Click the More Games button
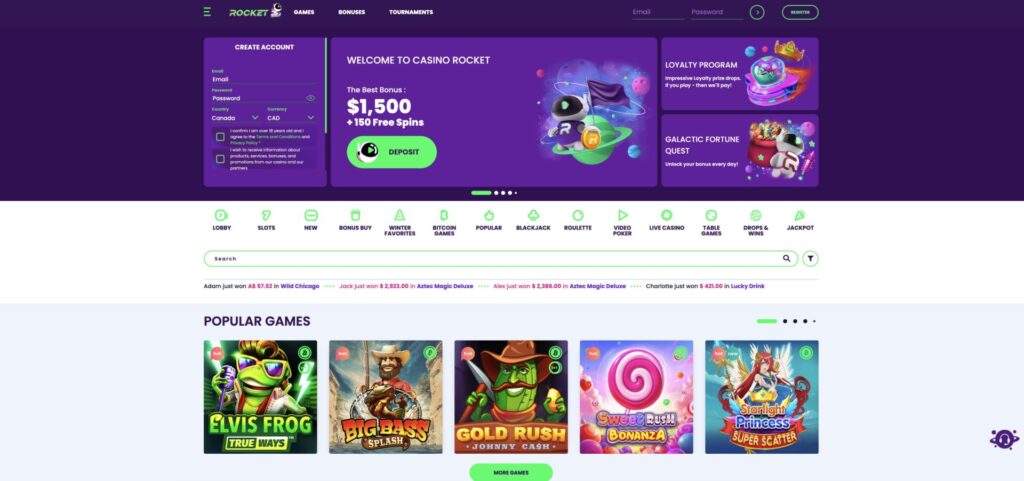This screenshot has height=481, width=1024. (x=511, y=473)
